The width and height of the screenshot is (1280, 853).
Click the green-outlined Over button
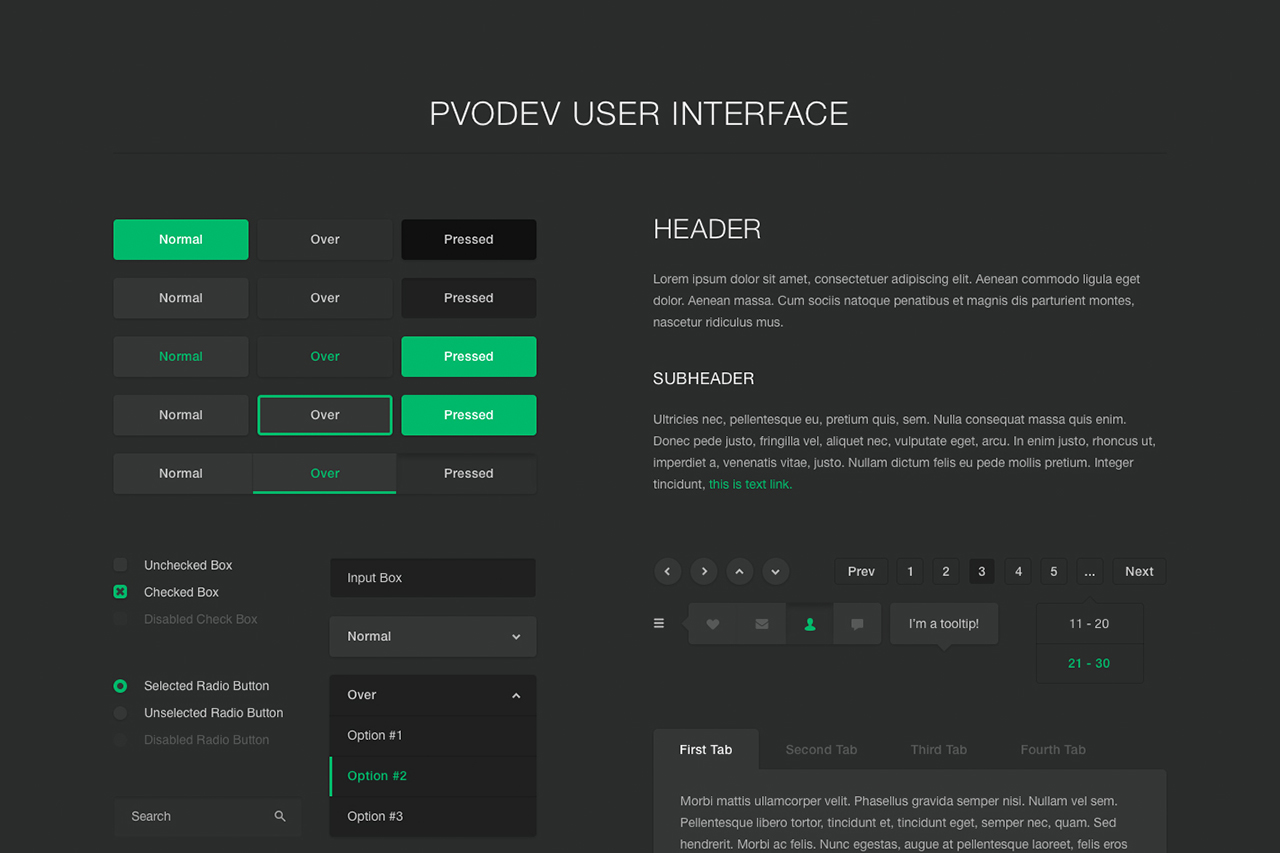(x=325, y=415)
